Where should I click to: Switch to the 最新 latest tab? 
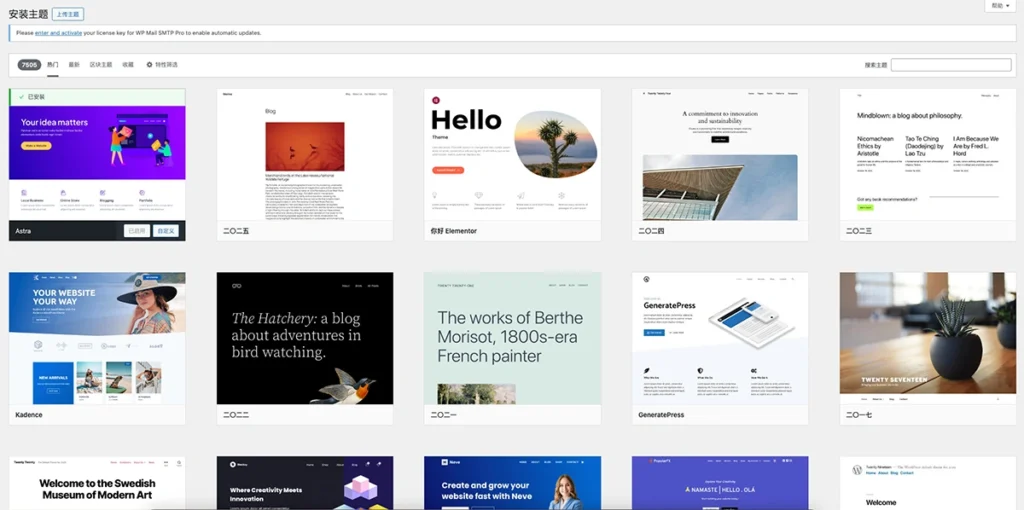coord(74,65)
